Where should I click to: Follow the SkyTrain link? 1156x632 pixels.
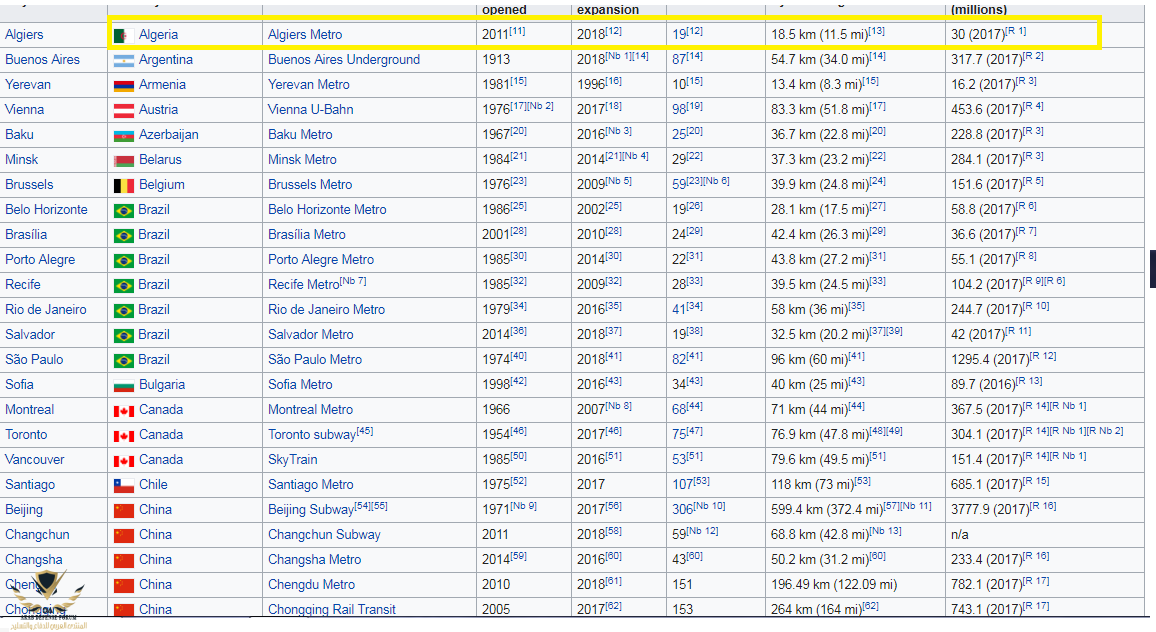point(293,460)
